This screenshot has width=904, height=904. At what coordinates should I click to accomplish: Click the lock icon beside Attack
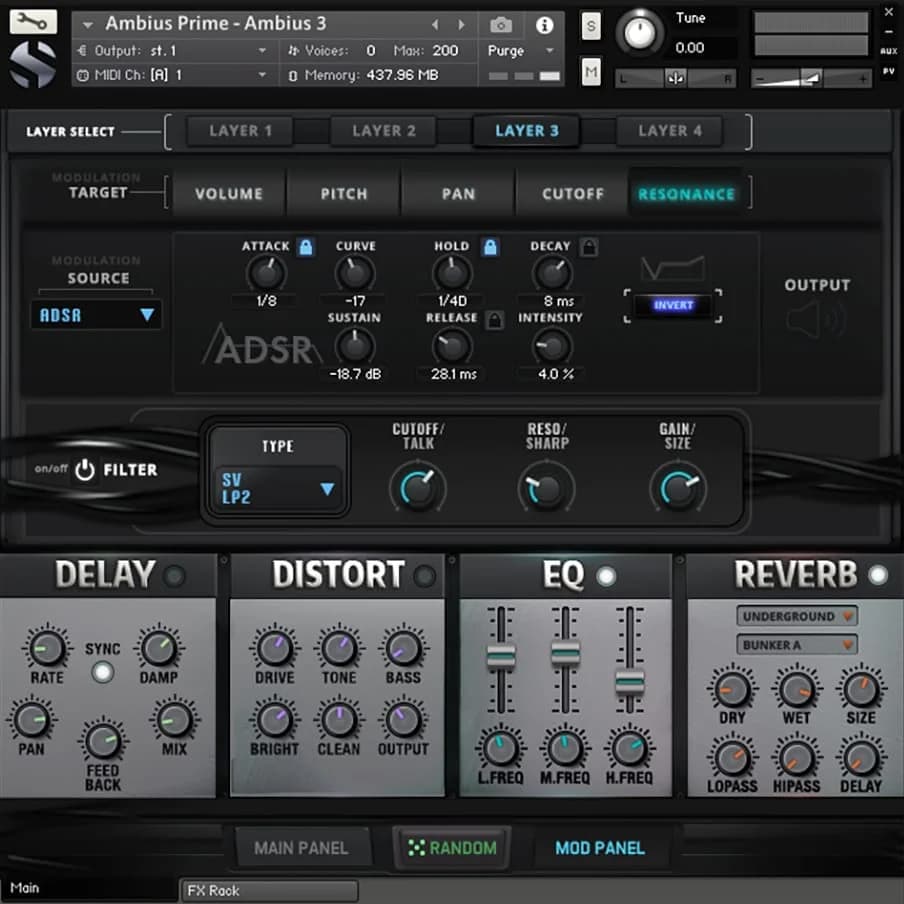[x=306, y=246]
